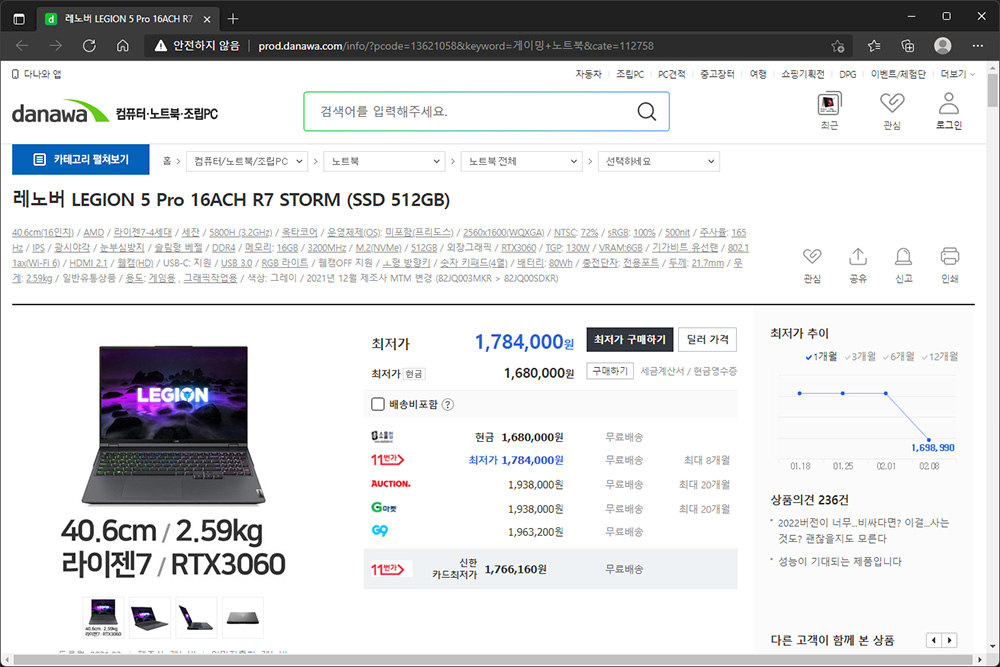Image resolution: width=1000 pixels, height=667 pixels.
Task: Click the RTX3060 spec link
Action: click(x=518, y=247)
